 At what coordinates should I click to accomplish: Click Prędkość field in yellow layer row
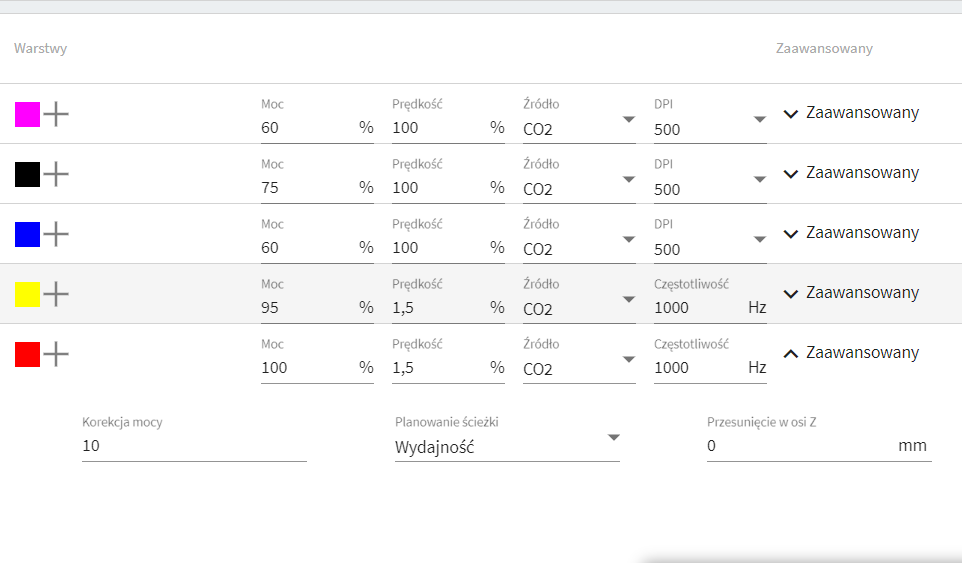pos(448,301)
